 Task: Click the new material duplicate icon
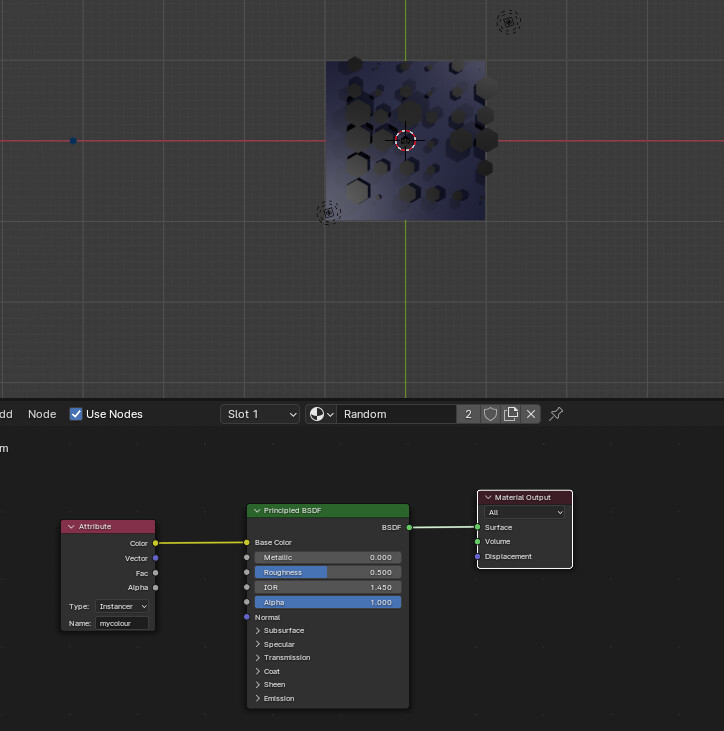pos(511,414)
